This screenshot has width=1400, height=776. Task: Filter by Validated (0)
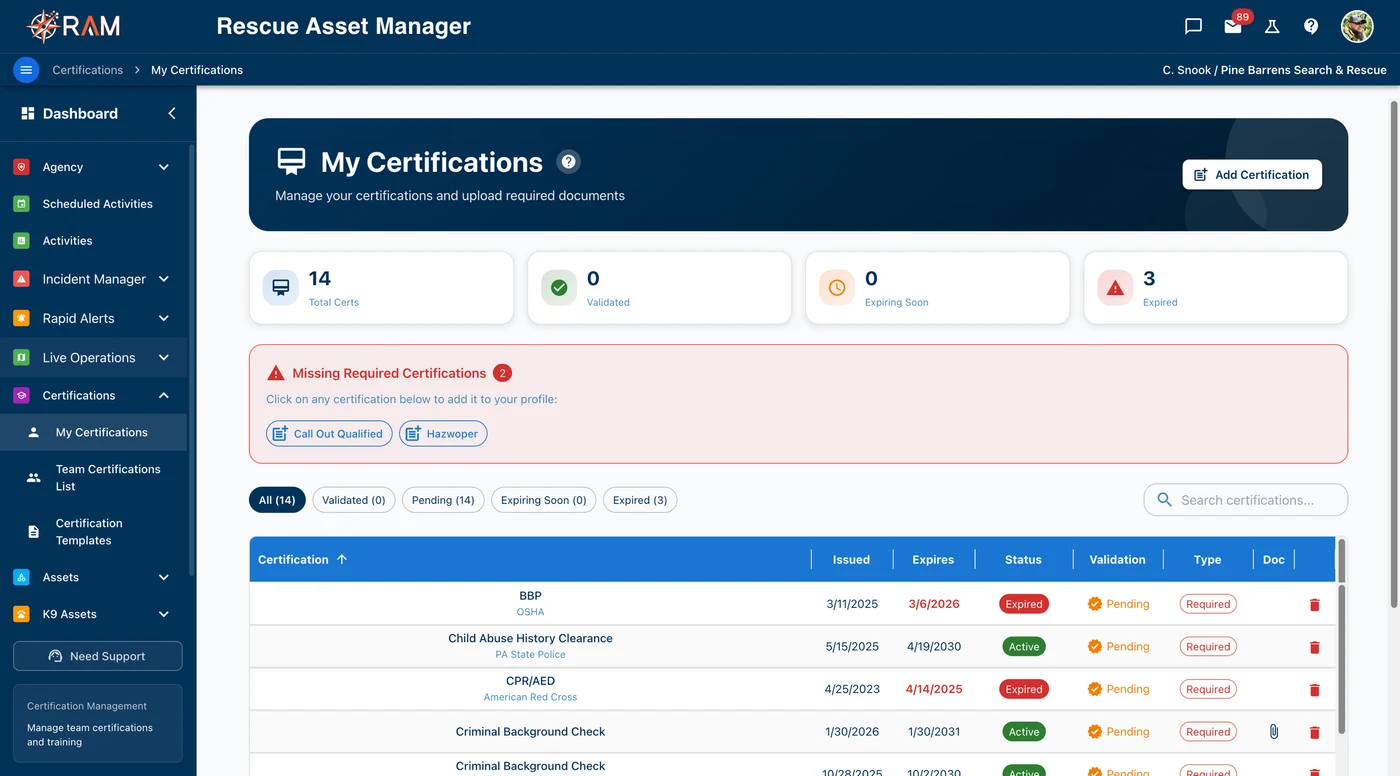pyautogui.click(x=354, y=500)
